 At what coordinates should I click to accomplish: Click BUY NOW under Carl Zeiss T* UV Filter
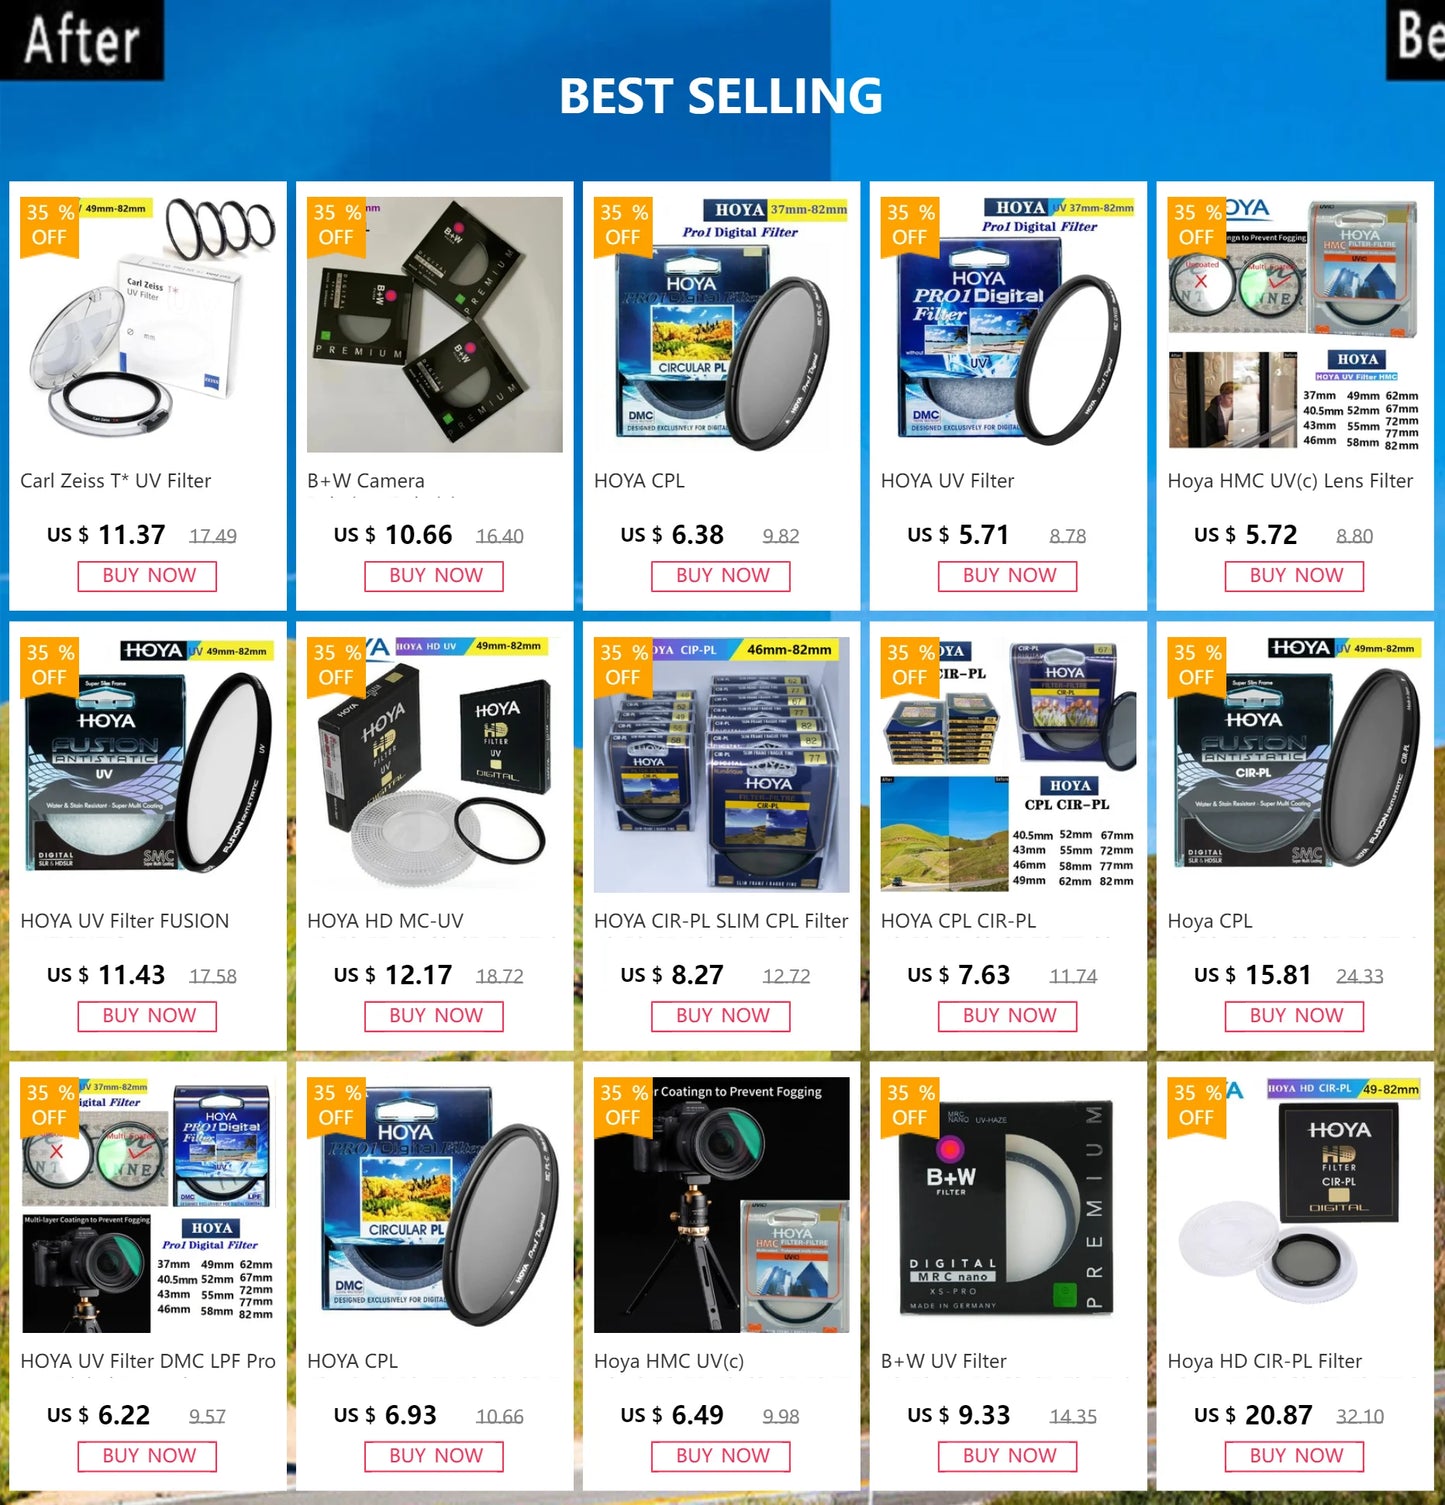[x=148, y=576]
